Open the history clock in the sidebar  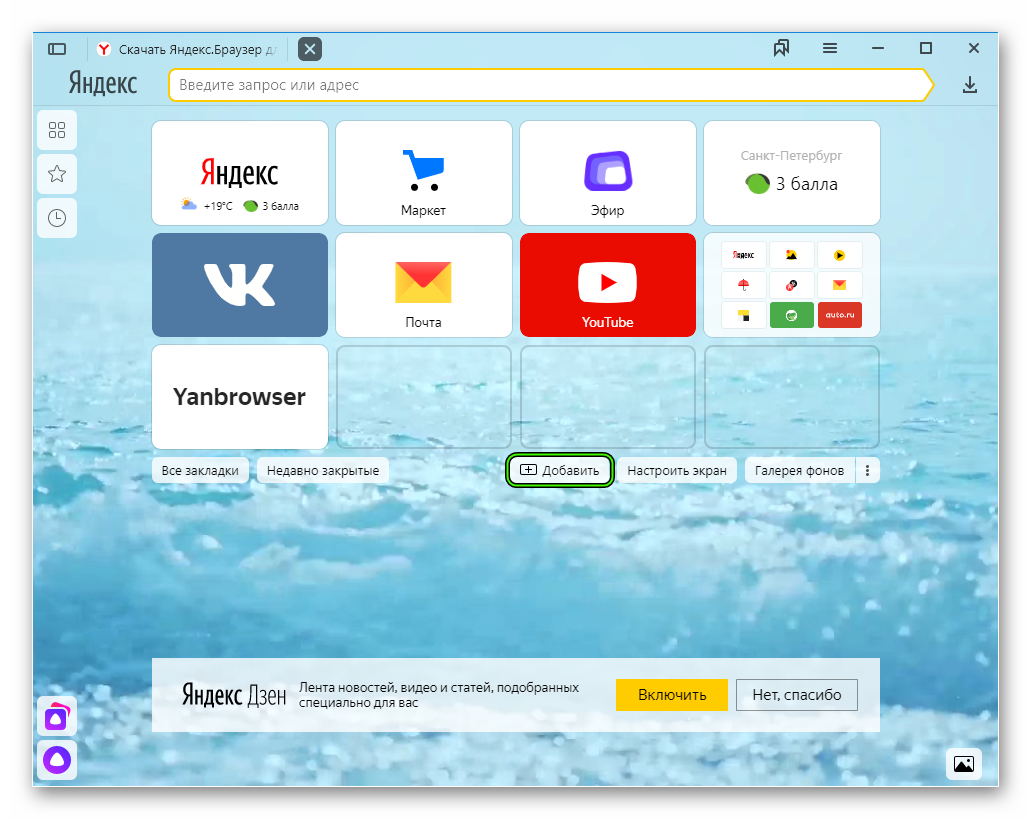[x=57, y=218]
